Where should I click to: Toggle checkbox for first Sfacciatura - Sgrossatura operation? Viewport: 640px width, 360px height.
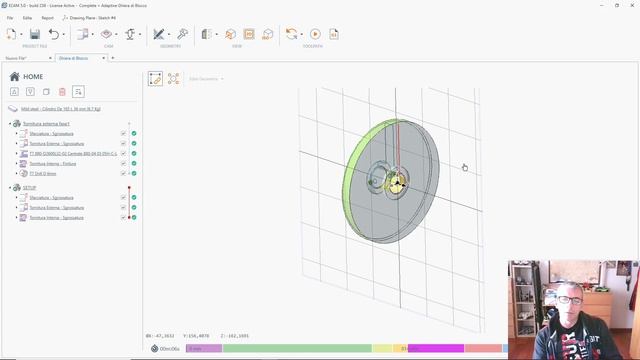pyautogui.click(x=123, y=133)
